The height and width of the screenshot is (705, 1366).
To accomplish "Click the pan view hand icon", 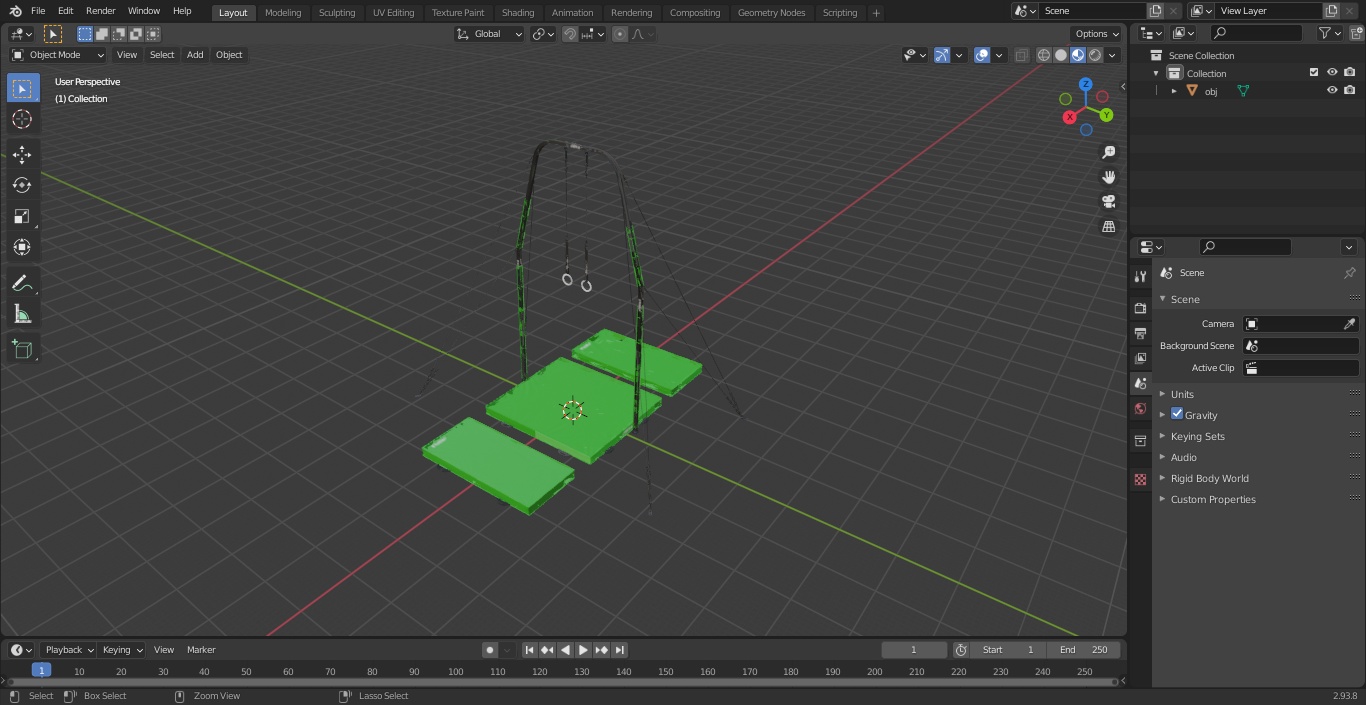I will click(1108, 177).
